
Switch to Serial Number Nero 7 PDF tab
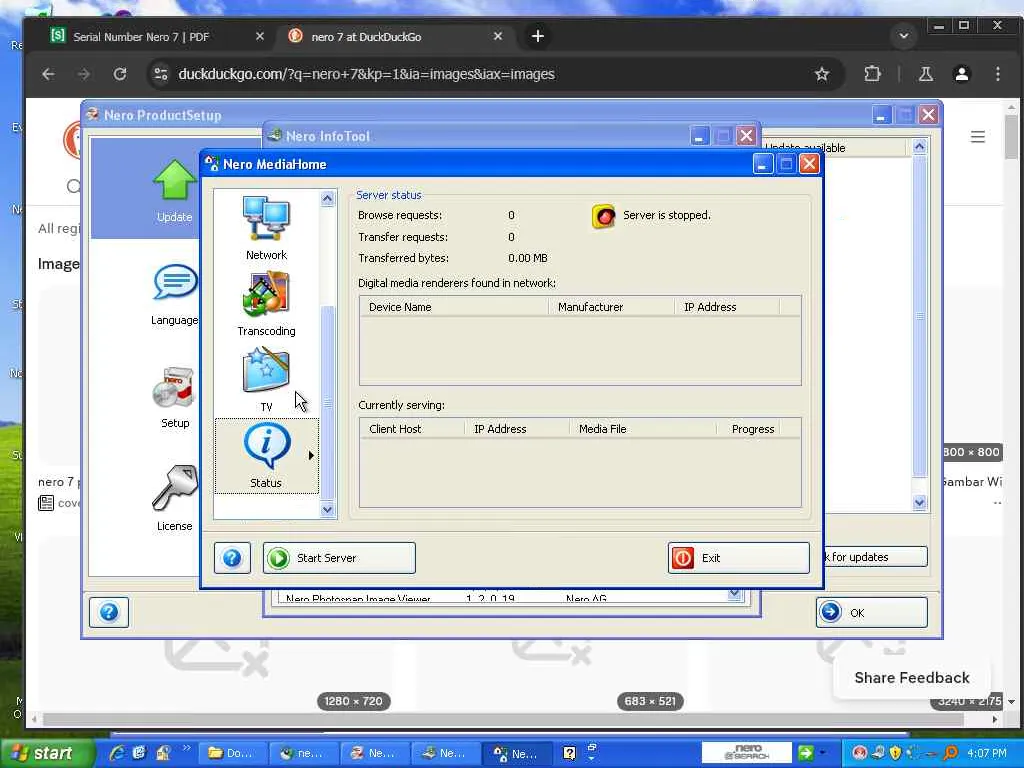141,37
